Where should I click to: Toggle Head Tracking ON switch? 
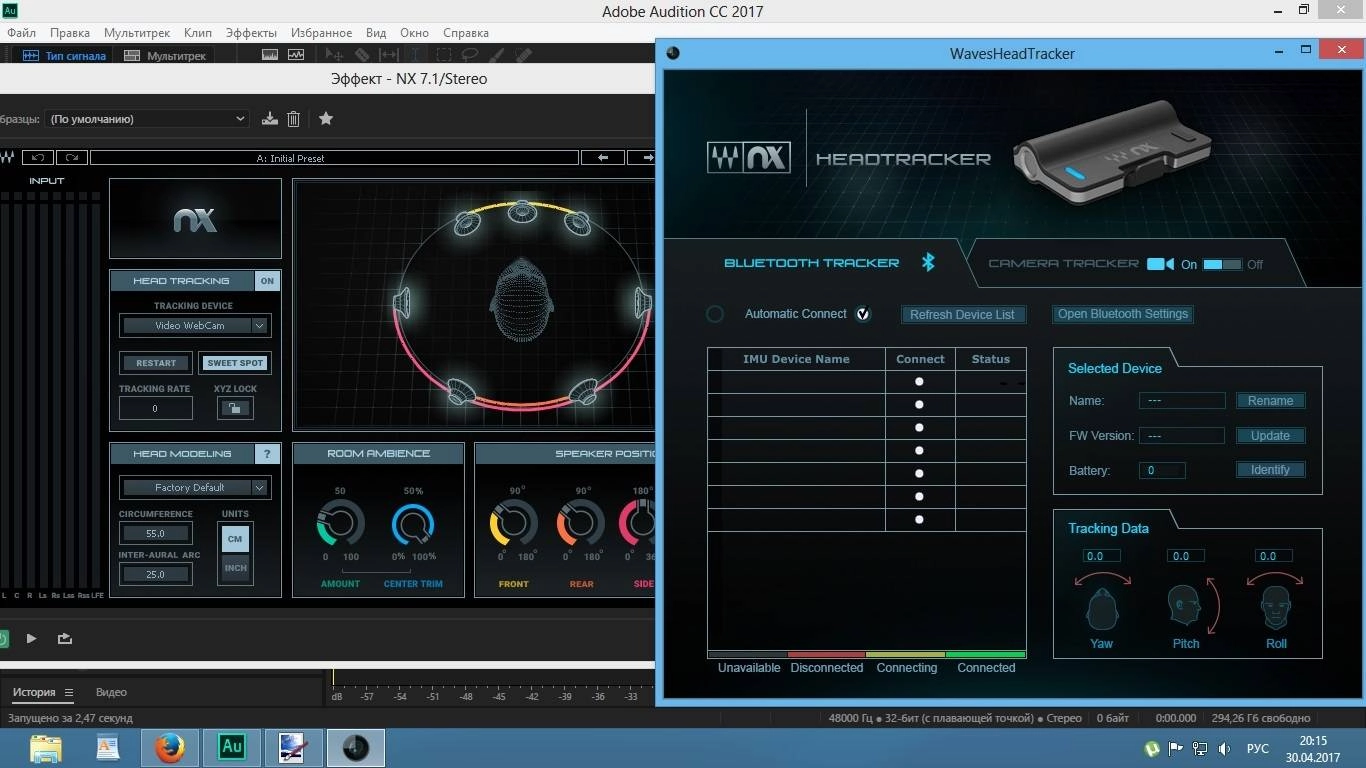pyautogui.click(x=267, y=281)
